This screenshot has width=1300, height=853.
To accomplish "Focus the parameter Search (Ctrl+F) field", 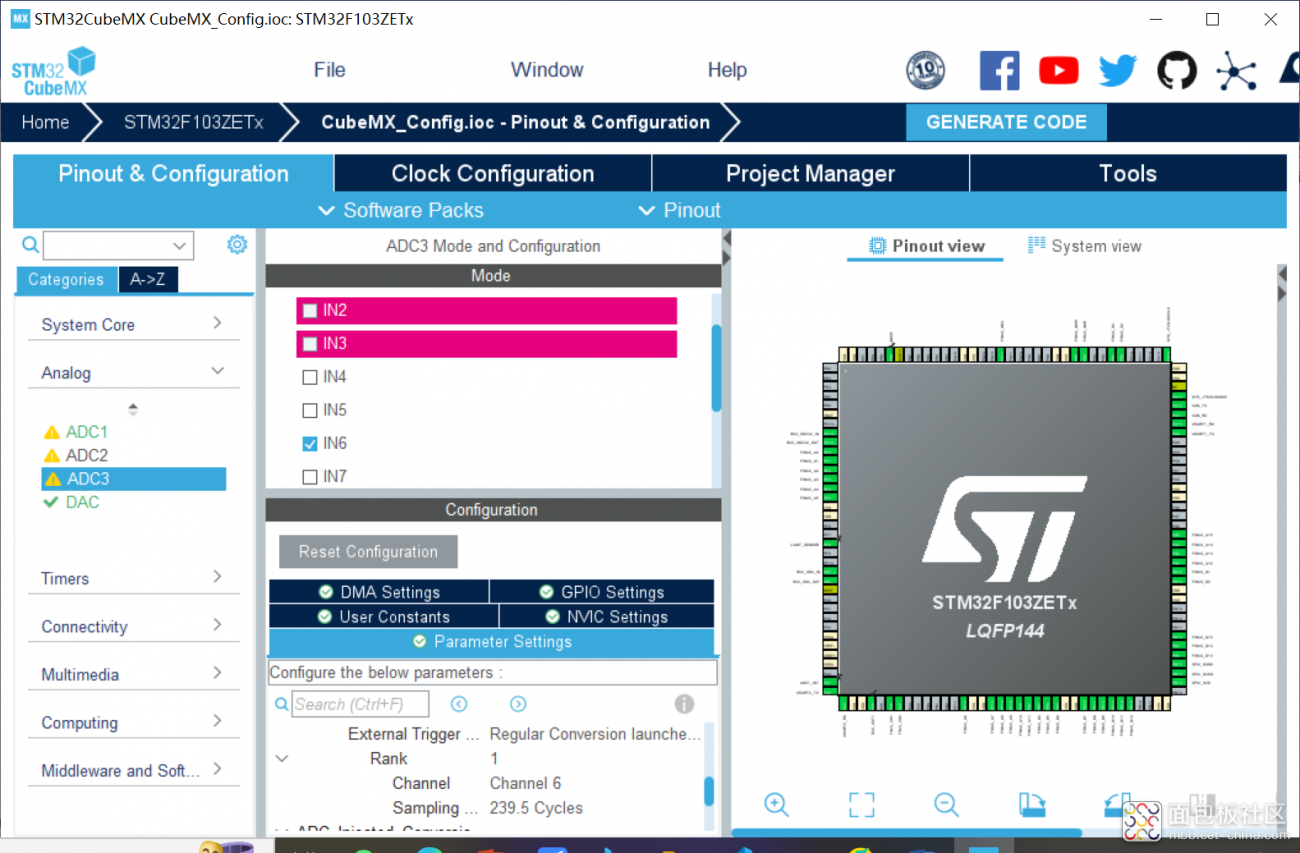I will click(x=361, y=704).
